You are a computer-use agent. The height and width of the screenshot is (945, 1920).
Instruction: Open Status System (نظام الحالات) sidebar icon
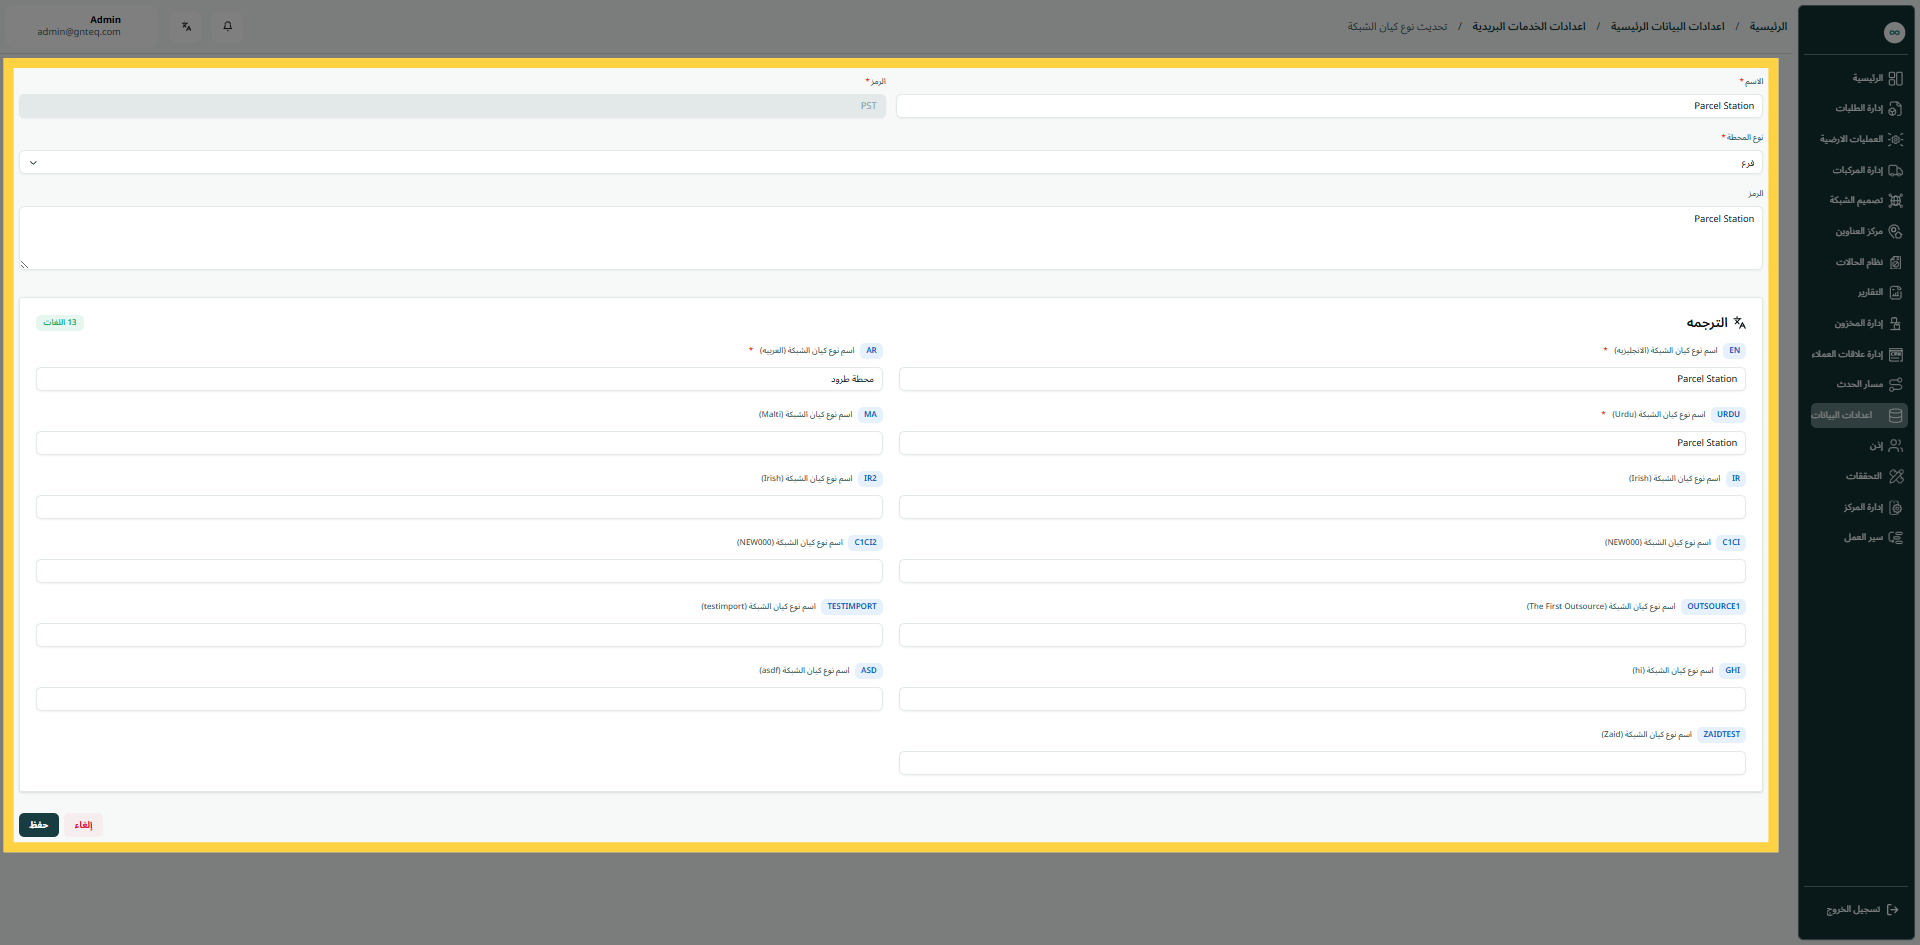pyautogui.click(x=1895, y=263)
